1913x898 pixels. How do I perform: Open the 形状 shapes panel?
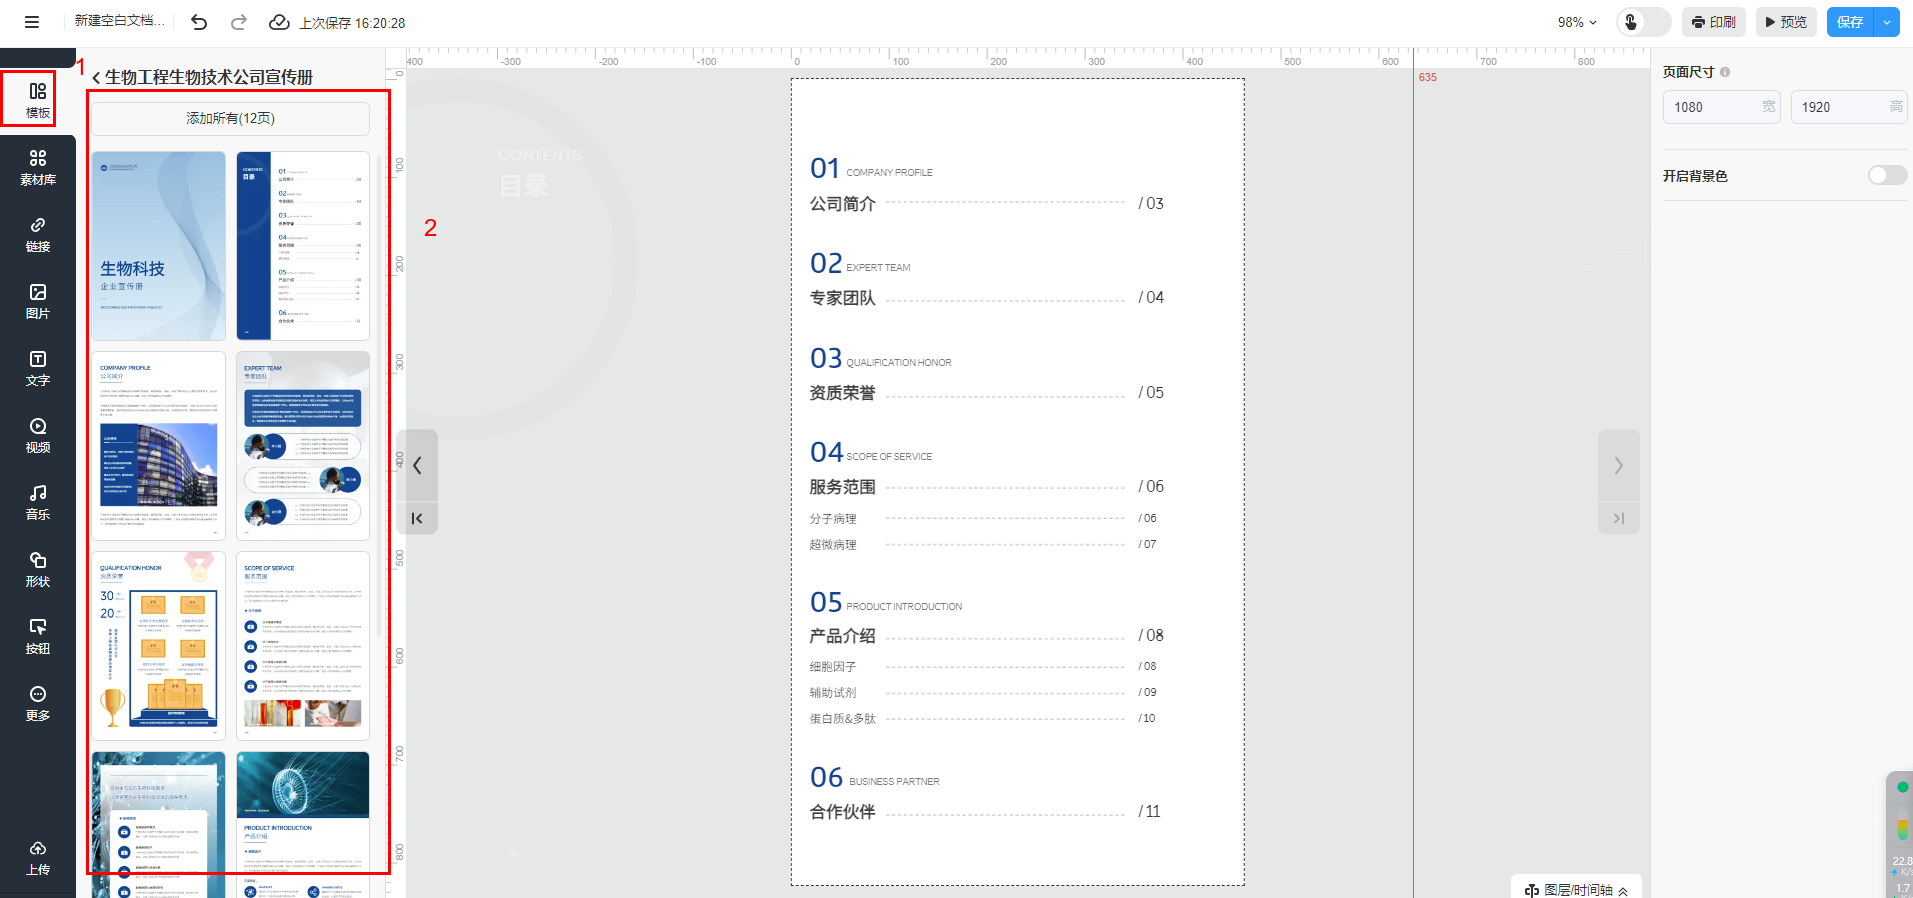point(38,569)
